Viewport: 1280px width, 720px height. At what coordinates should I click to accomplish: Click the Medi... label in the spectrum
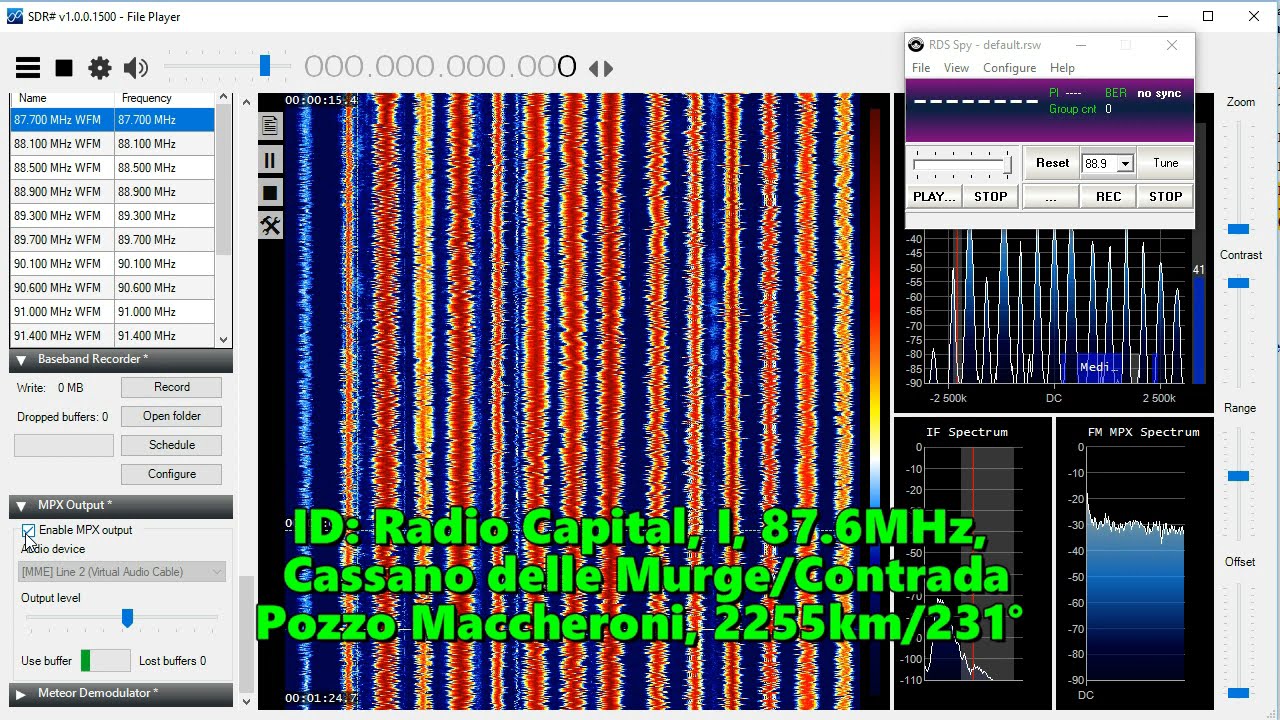[x=1097, y=367]
